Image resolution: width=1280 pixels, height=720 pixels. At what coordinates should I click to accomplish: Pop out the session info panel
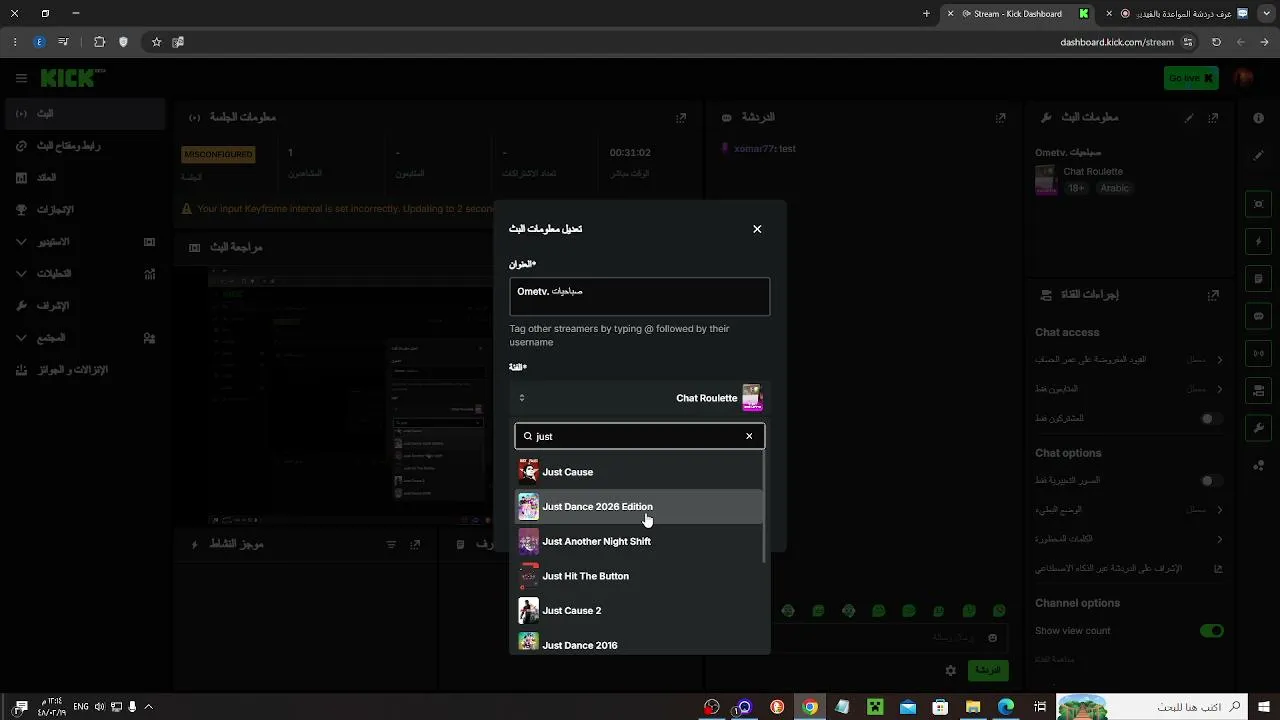[x=681, y=117]
